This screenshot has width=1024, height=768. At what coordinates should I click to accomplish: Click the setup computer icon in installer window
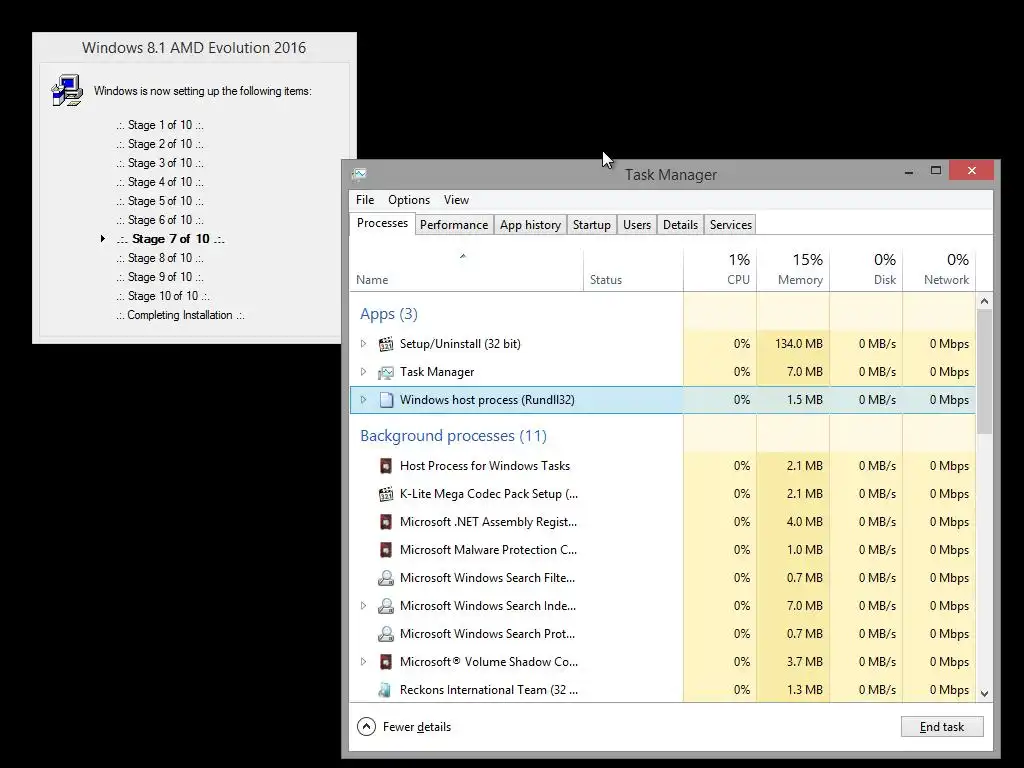67,91
